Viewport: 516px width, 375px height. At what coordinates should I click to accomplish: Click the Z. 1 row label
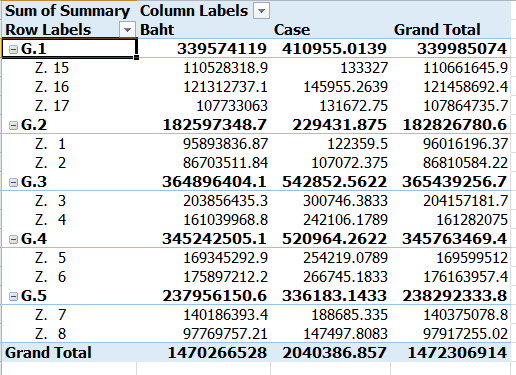pyautogui.click(x=50, y=144)
